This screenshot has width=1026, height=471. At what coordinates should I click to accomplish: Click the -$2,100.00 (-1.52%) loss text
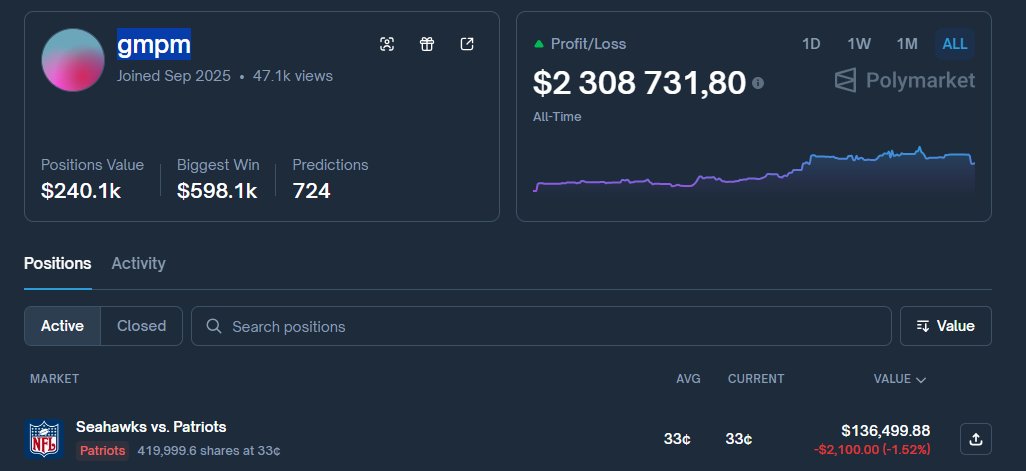pos(872,449)
